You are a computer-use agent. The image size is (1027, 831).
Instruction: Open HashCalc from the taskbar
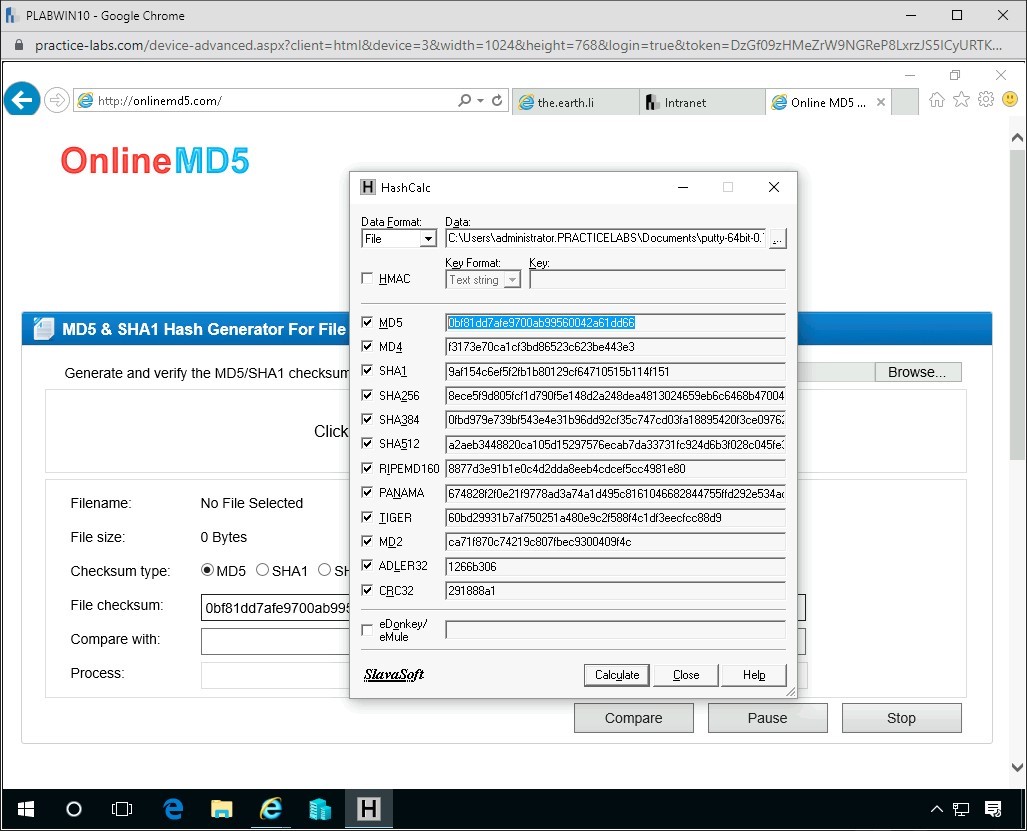coord(369,809)
